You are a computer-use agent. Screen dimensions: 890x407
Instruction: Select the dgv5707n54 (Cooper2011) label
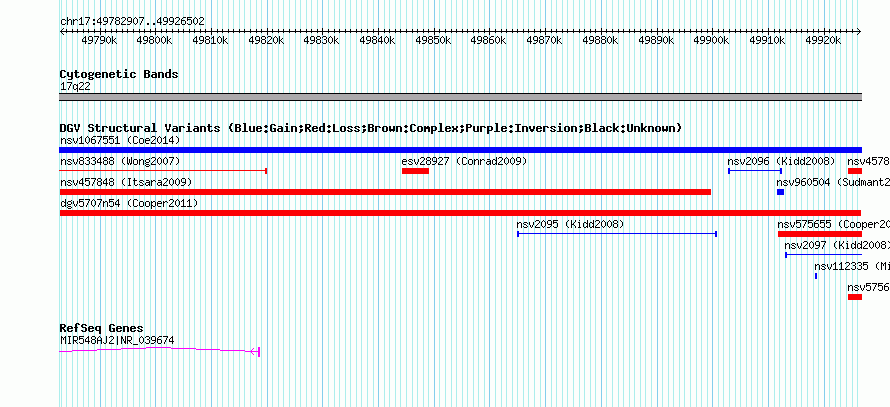(129, 203)
